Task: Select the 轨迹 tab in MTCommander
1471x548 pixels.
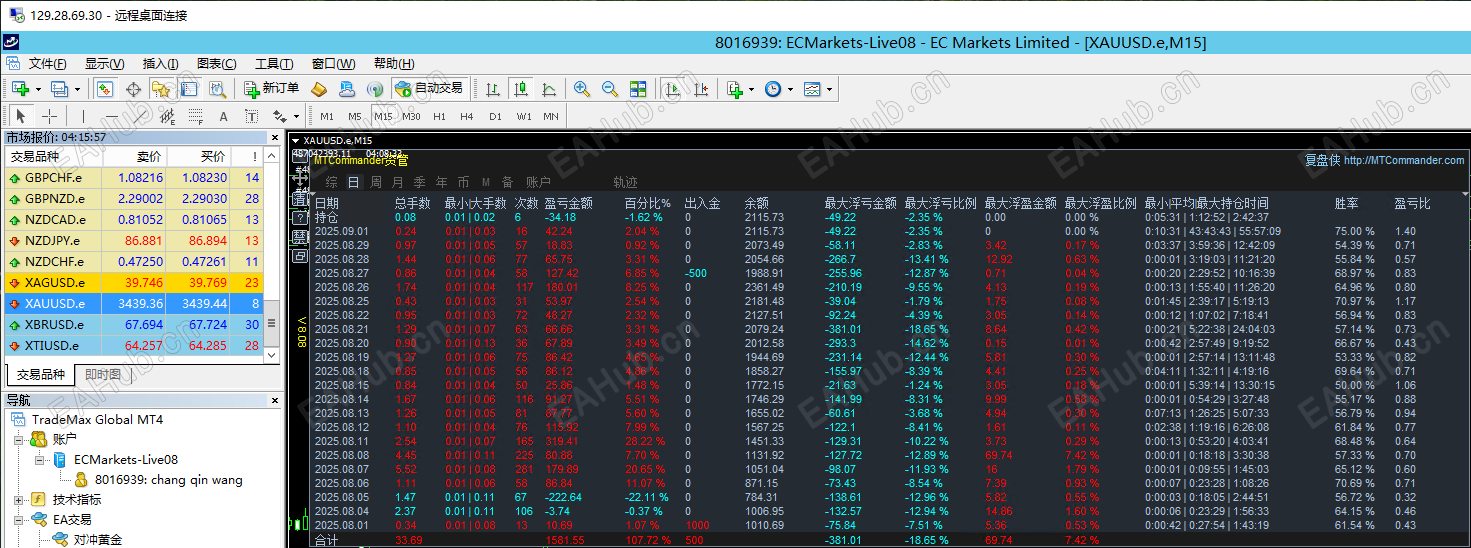Action: tap(625, 182)
